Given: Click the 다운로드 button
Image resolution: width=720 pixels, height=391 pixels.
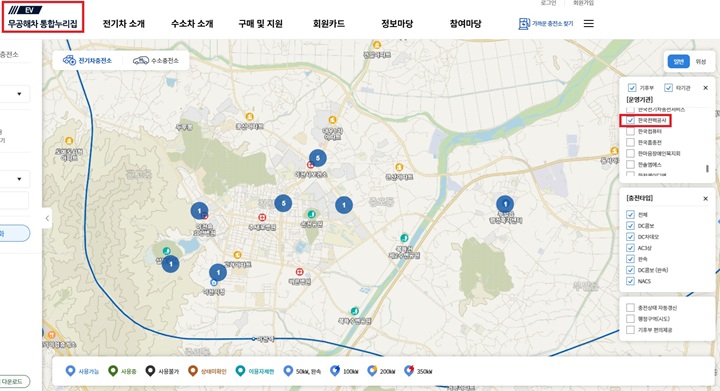Looking at the screenshot, I should [14, 381].
